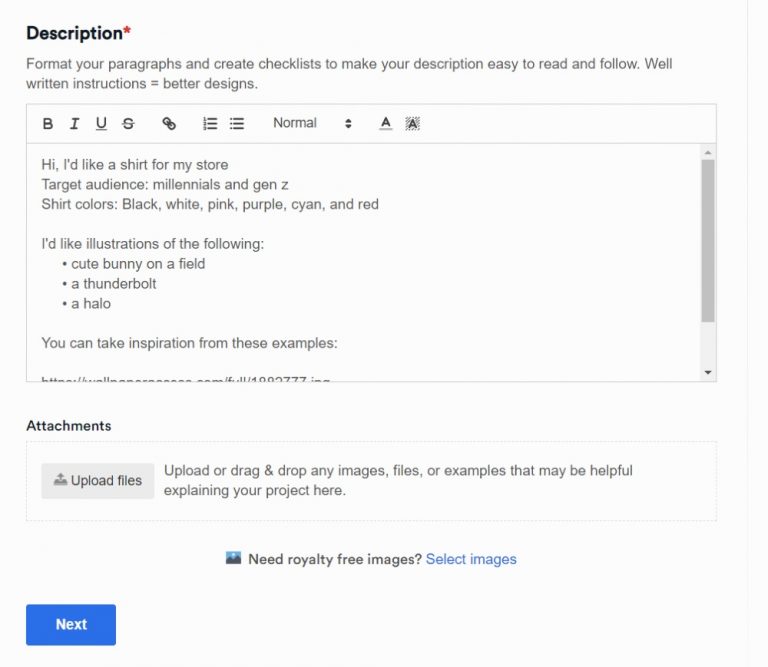This screenshot has width=768, height=667.
Task: Click the description scrollbar down arrow
Action: [x=708, y=372]
